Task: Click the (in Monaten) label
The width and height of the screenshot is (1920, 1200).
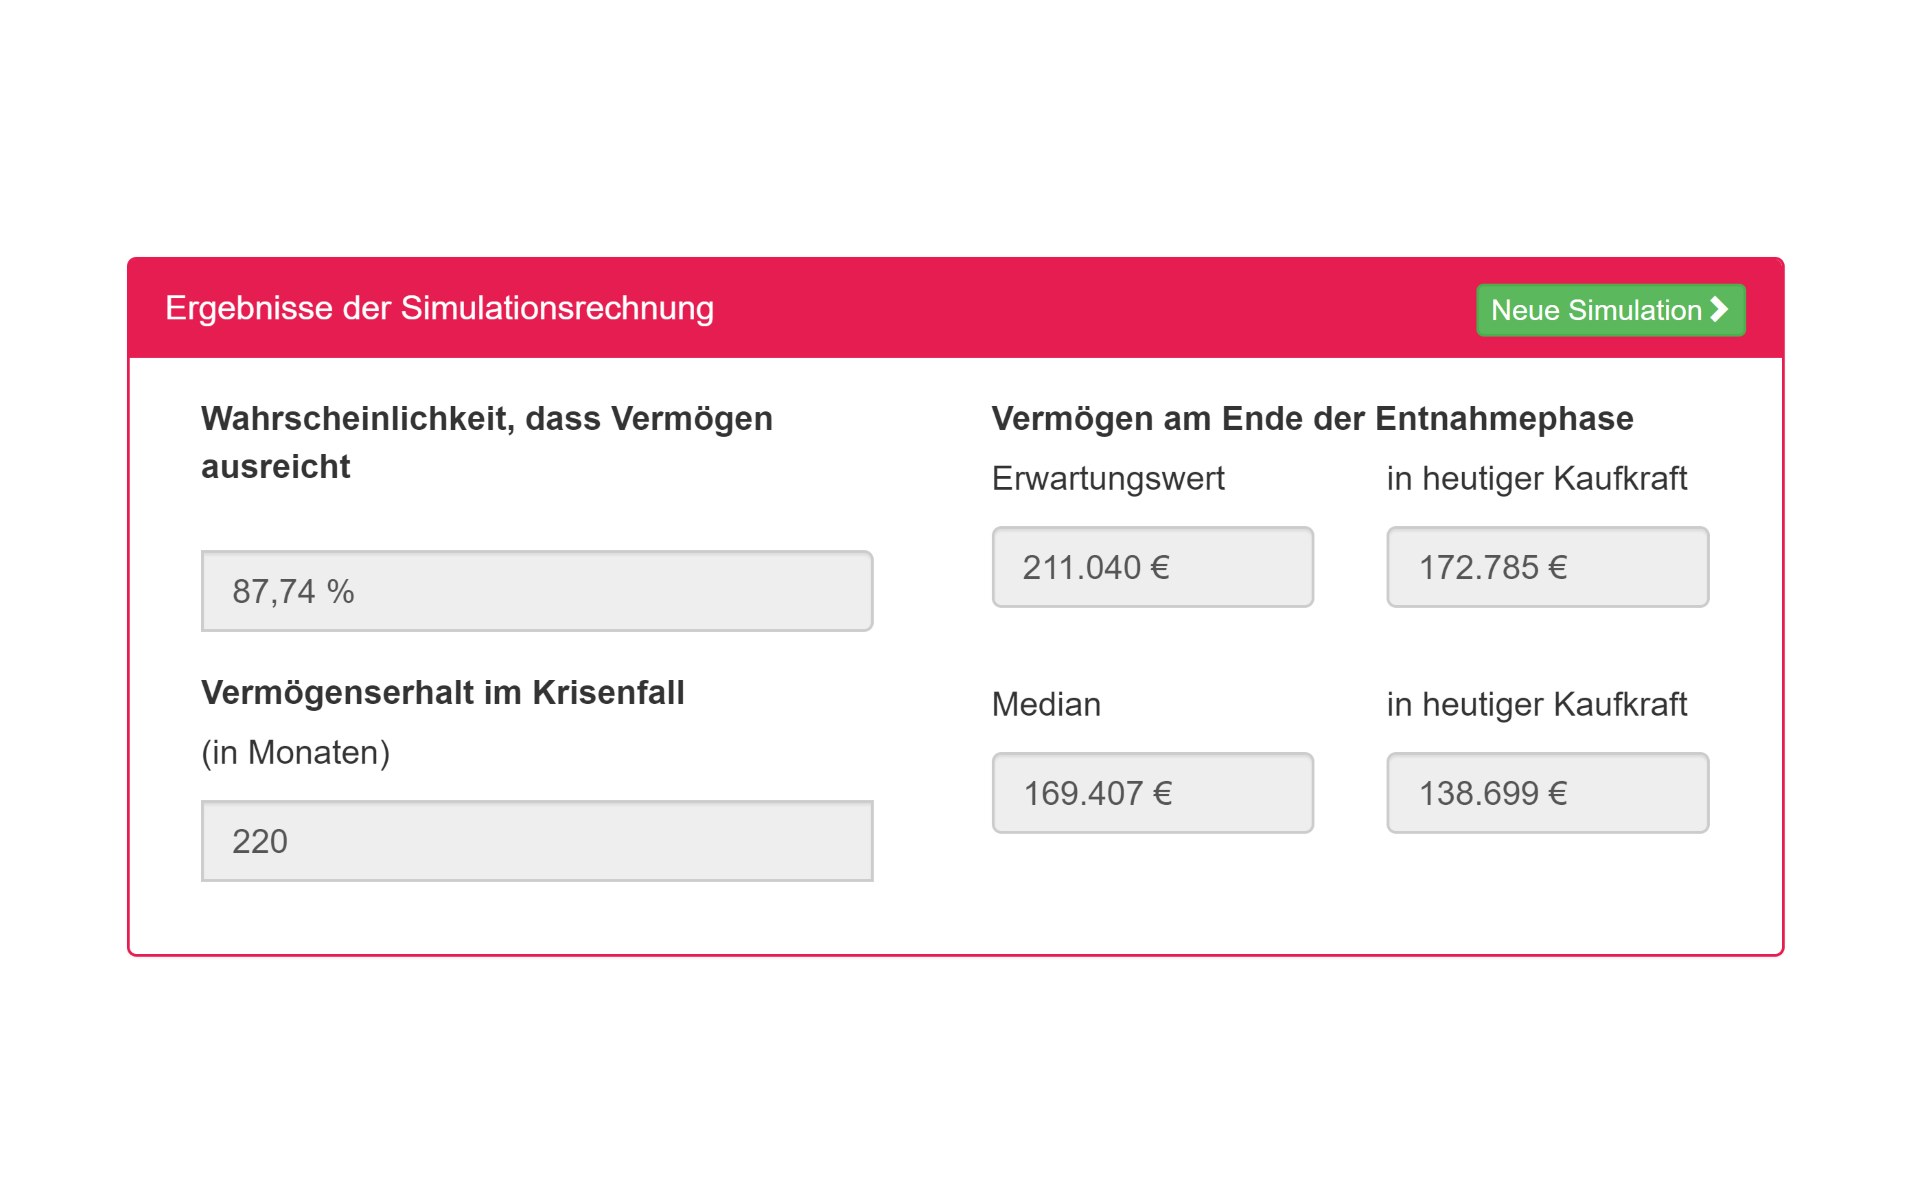Action: 296,752
